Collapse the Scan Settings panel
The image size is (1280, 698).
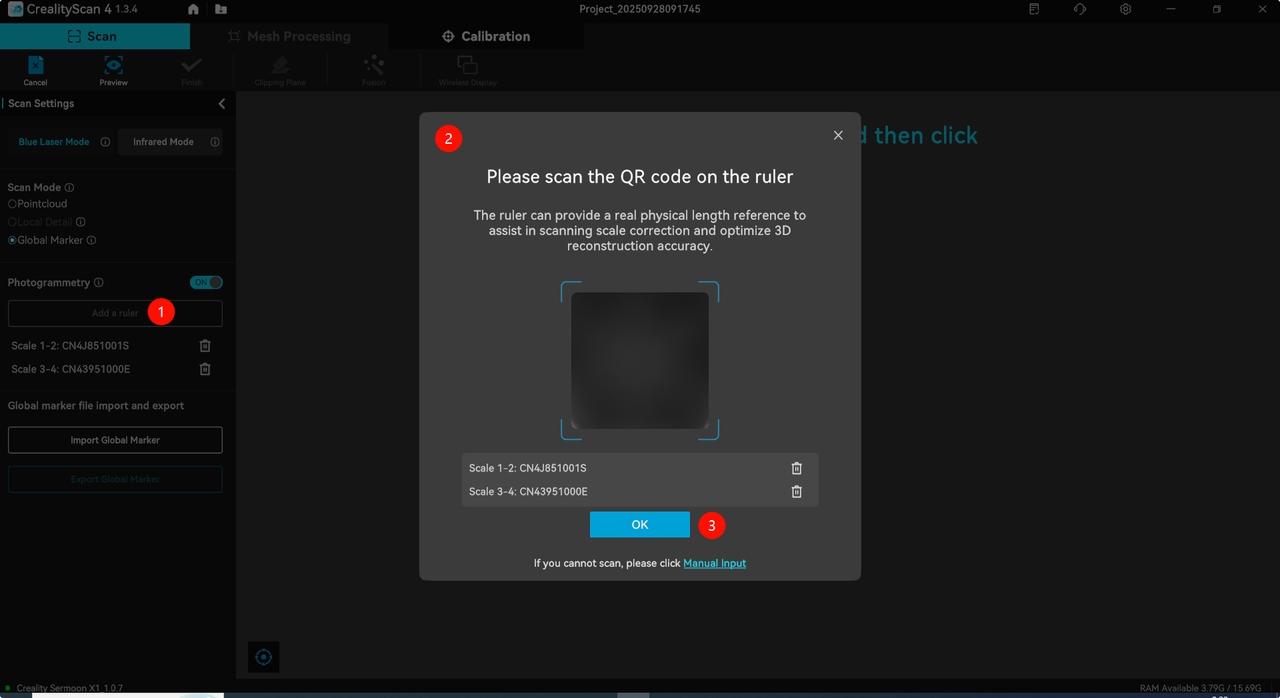222,104
